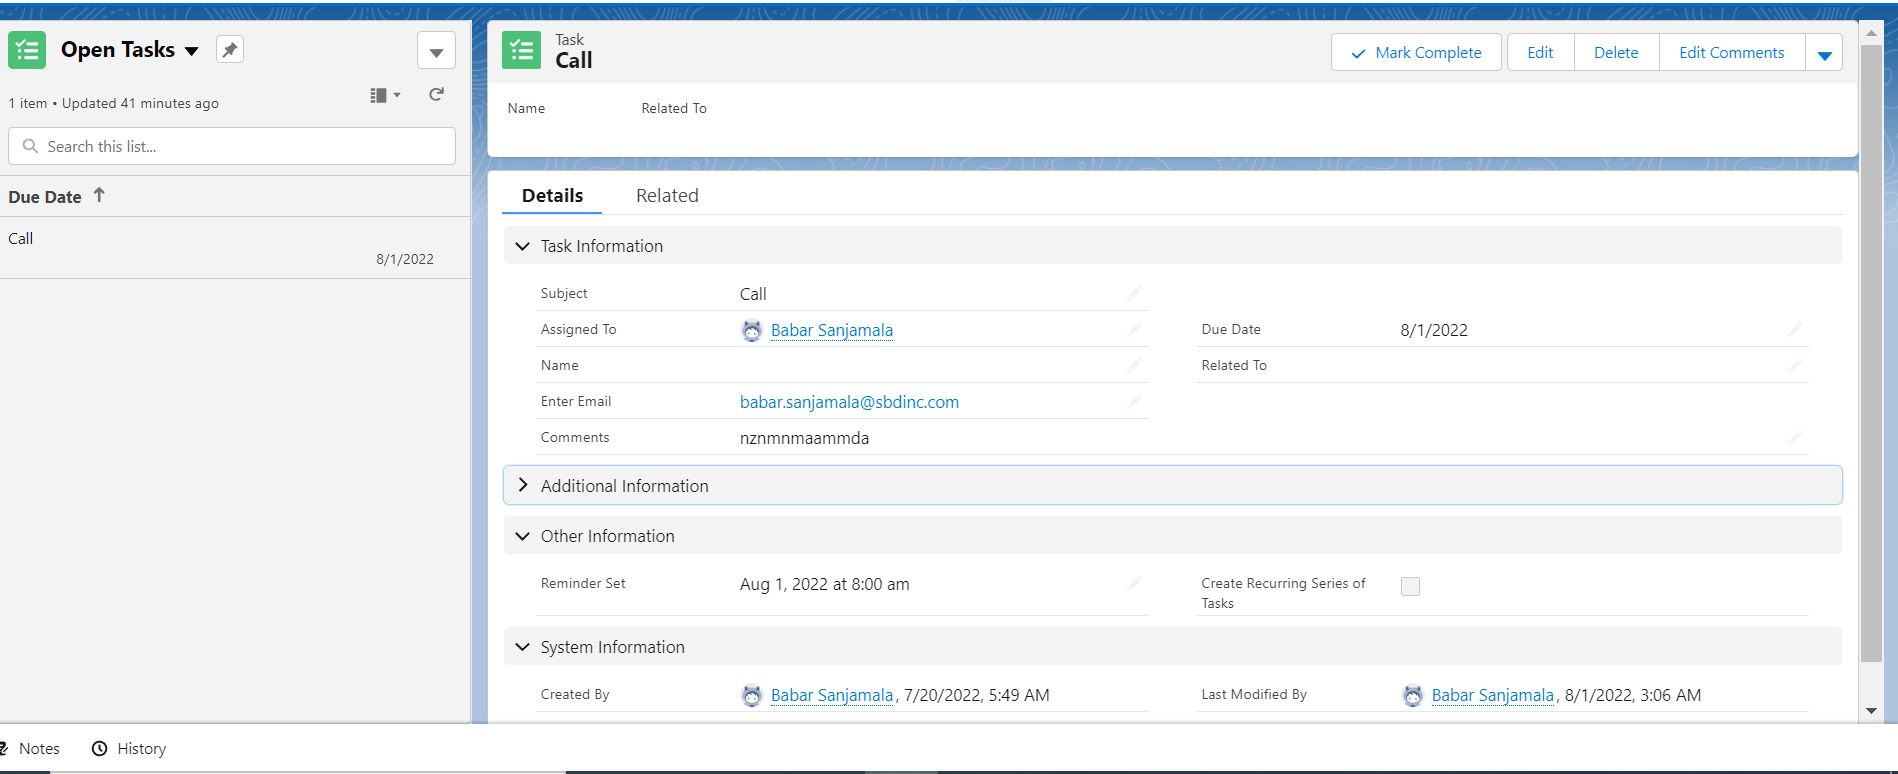
Task: Click the pencil icon for Reminder Set
Action: coord(1134,584)
